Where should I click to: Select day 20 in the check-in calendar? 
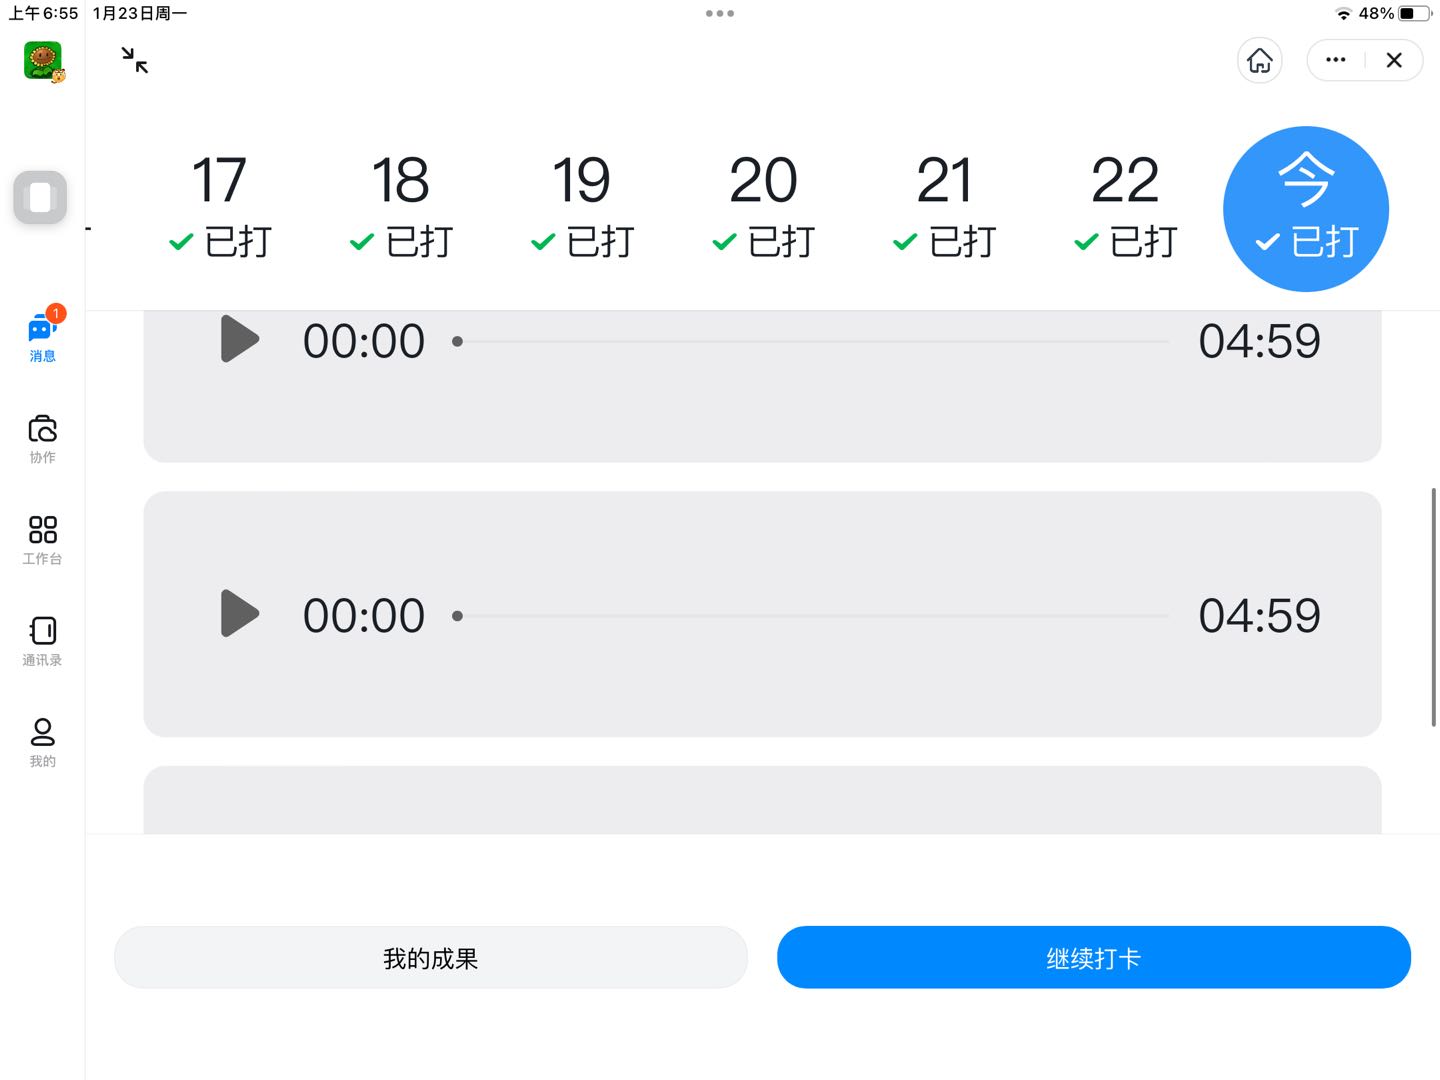click(x=763, y=207)
